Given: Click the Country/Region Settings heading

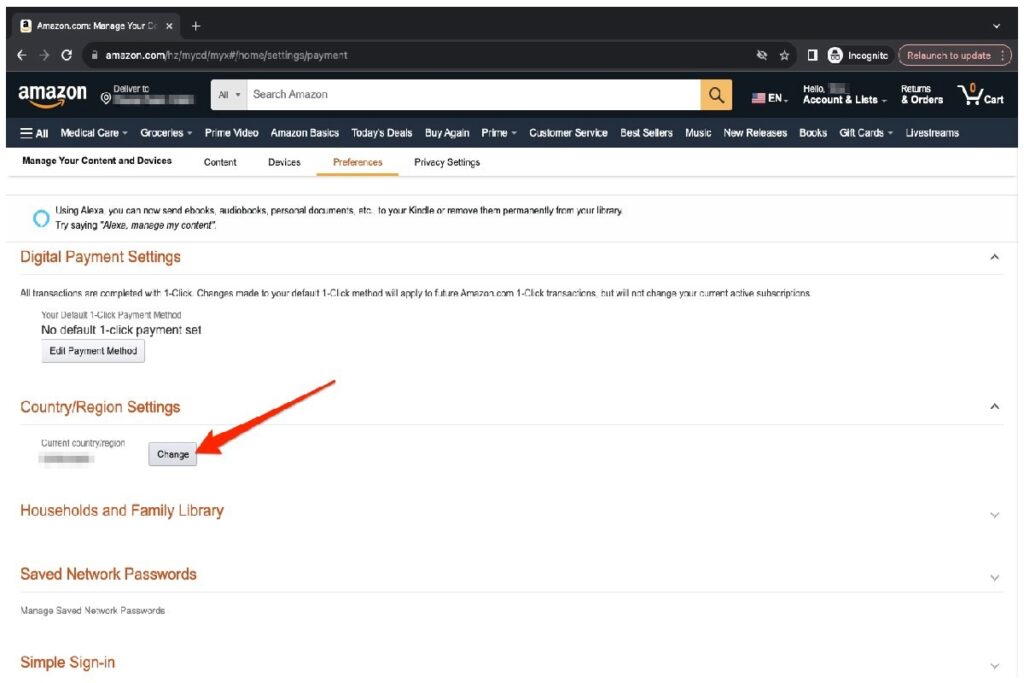Looking at the screenshot, I should (100, 407).
